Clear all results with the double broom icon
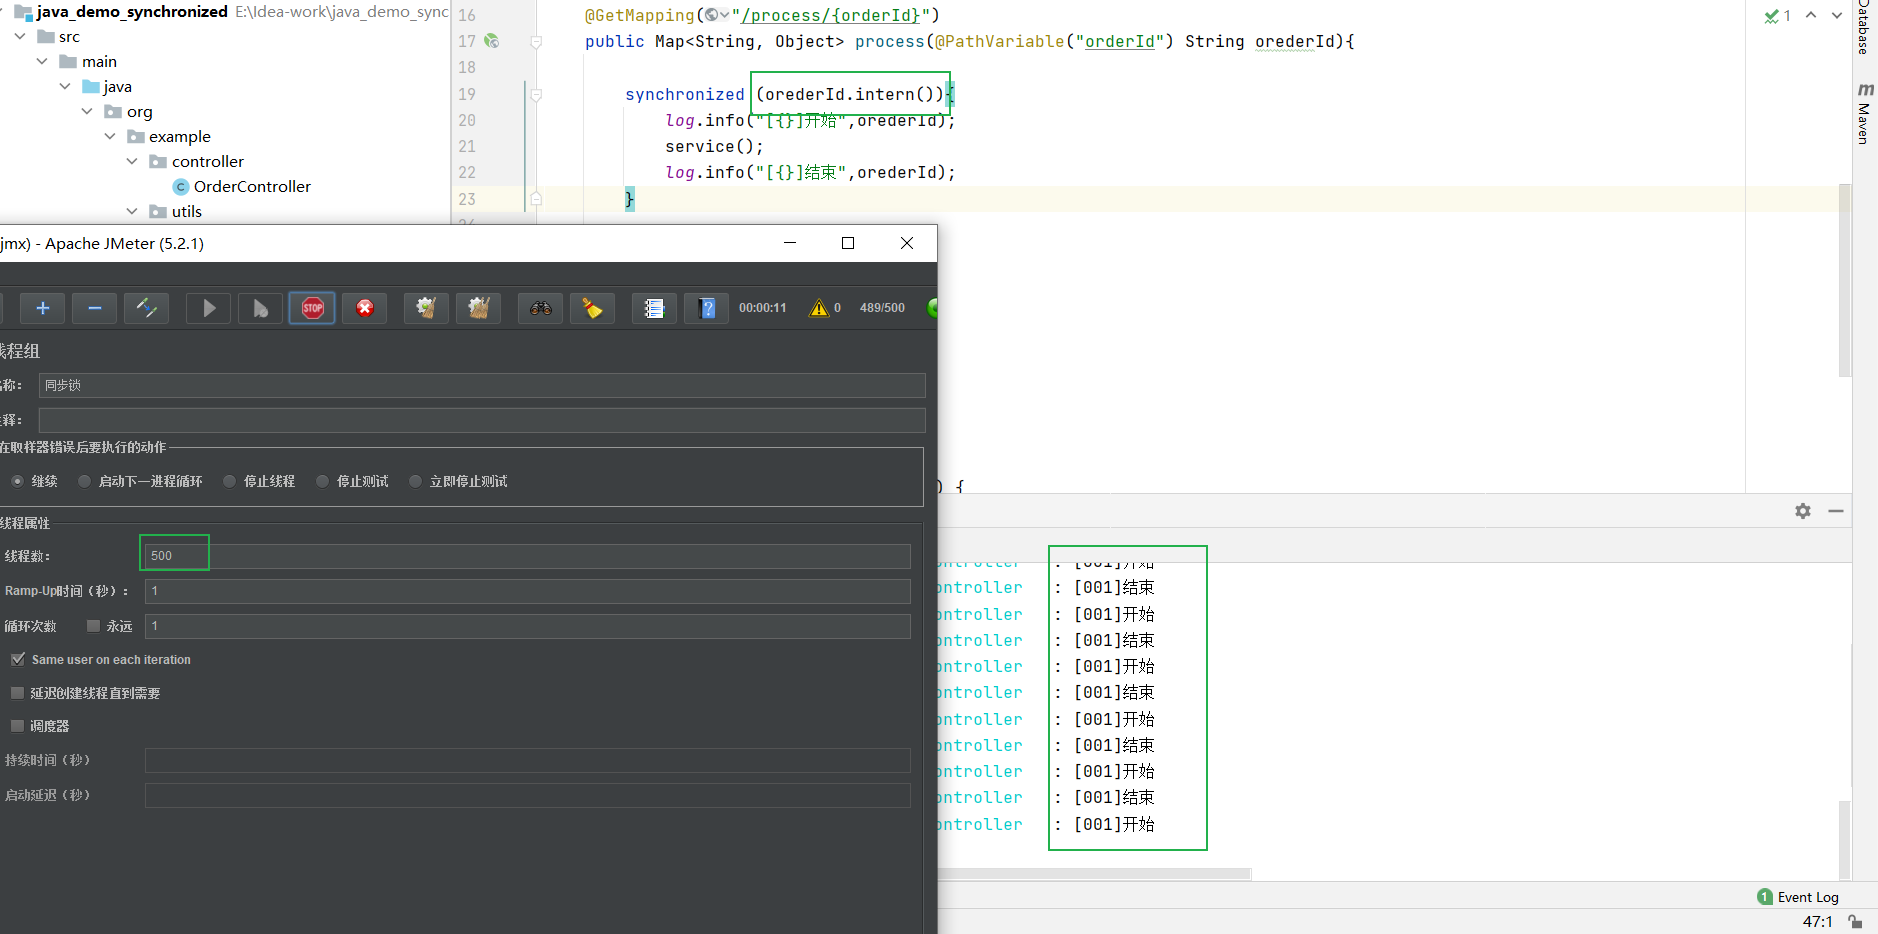This screenshot has height=934, width=1878. (x=479, y=308)
